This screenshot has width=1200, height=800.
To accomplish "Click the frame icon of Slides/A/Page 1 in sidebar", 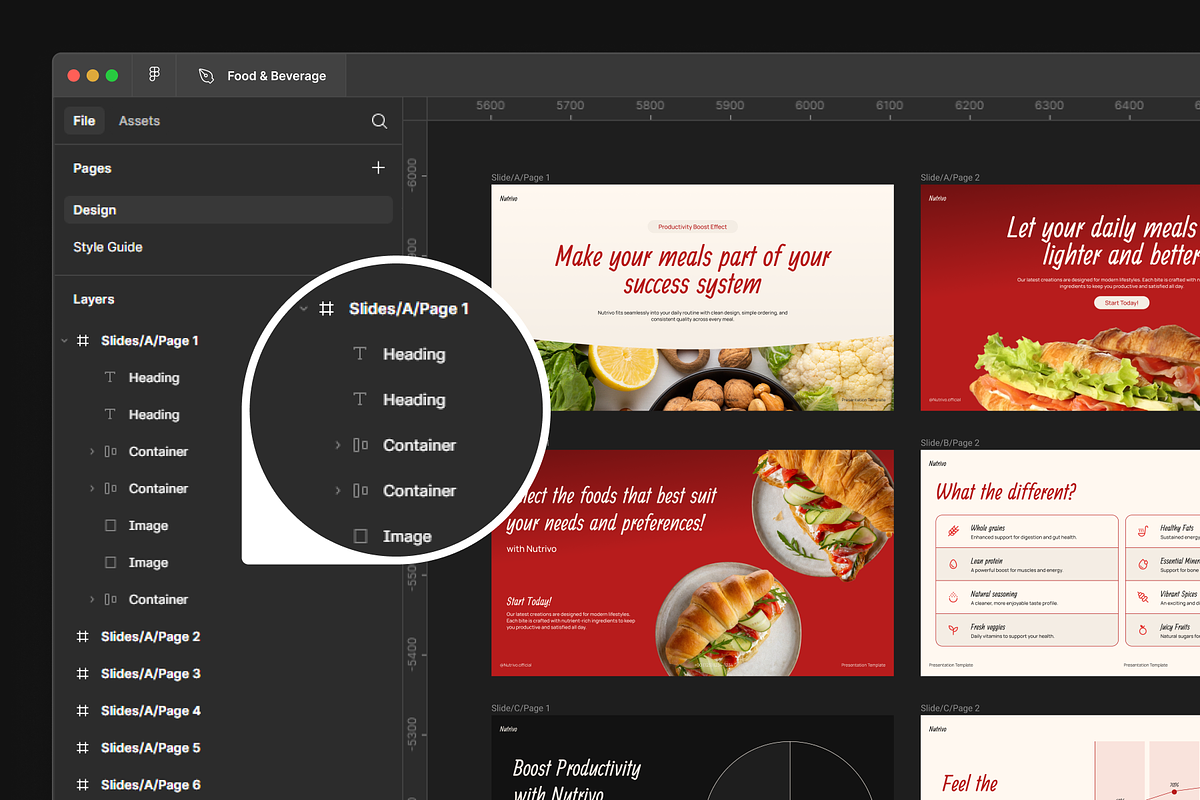I will 83,341.
